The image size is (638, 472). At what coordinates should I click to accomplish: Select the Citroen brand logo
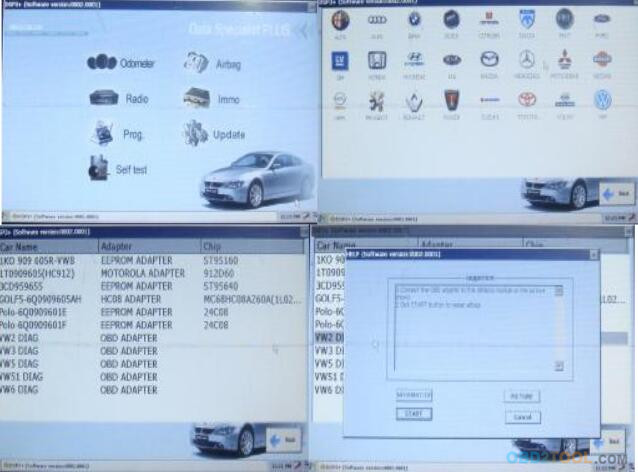click(489, 20)
